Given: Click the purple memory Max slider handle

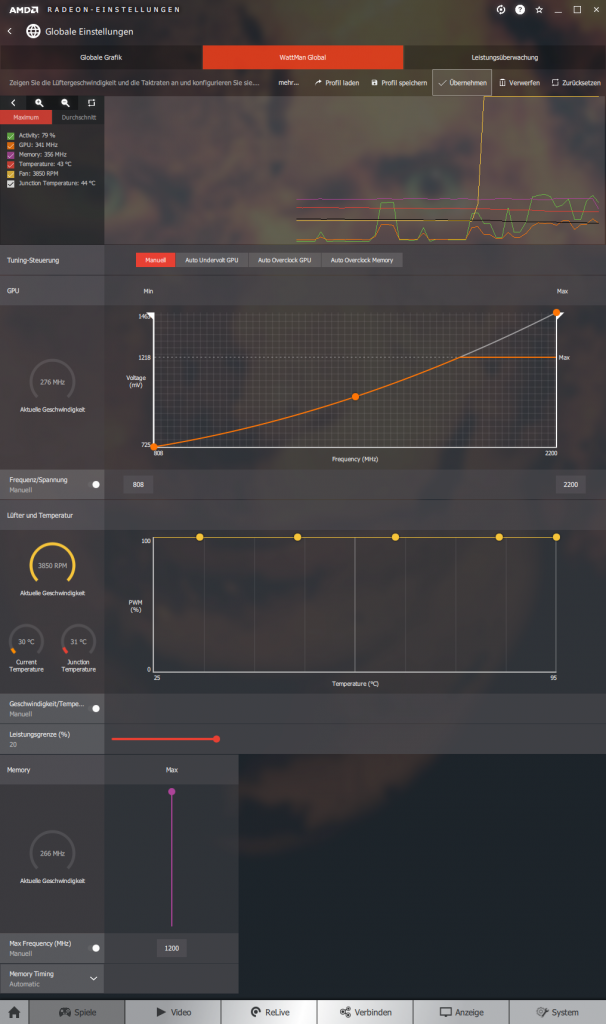Looking at the screenshot, I should pyautogui.click(x=172, y=792).
